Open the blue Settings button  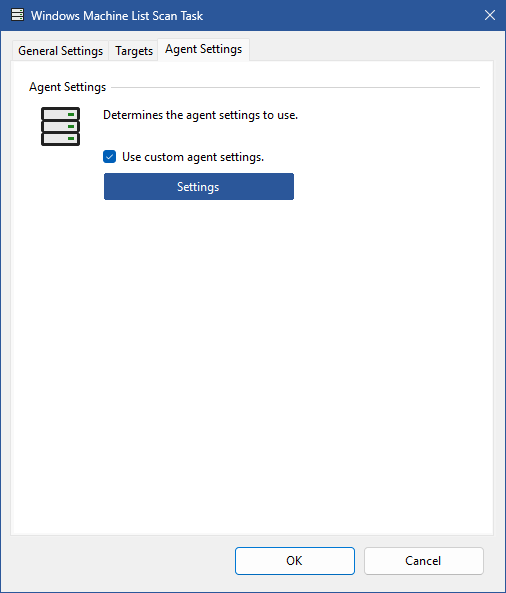[199, 186]
